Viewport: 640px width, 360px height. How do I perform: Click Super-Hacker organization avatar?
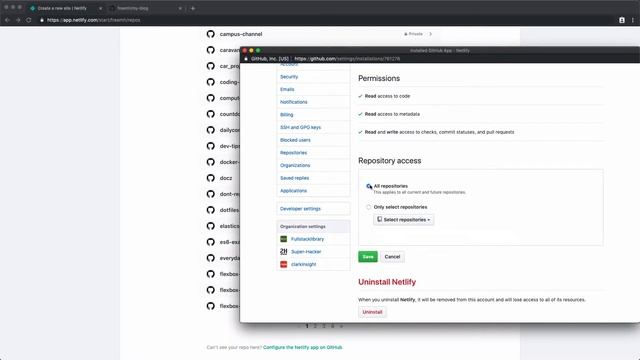[x=284, y=251]
